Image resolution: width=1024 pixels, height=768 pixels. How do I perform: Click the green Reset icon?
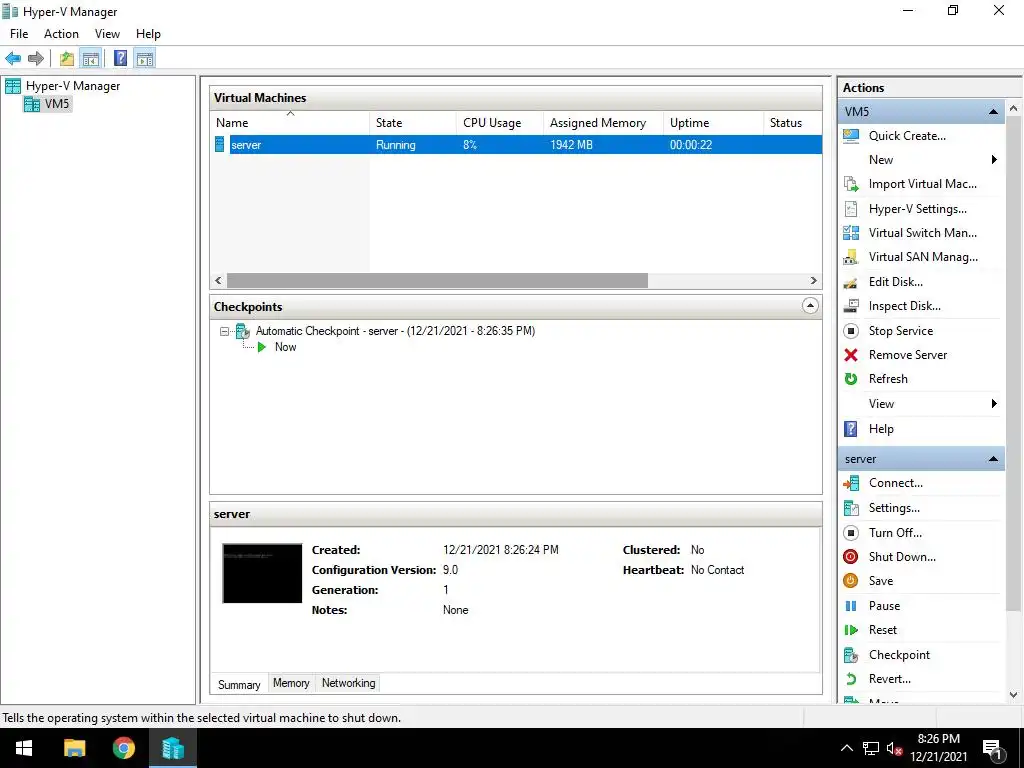[851, 630]
